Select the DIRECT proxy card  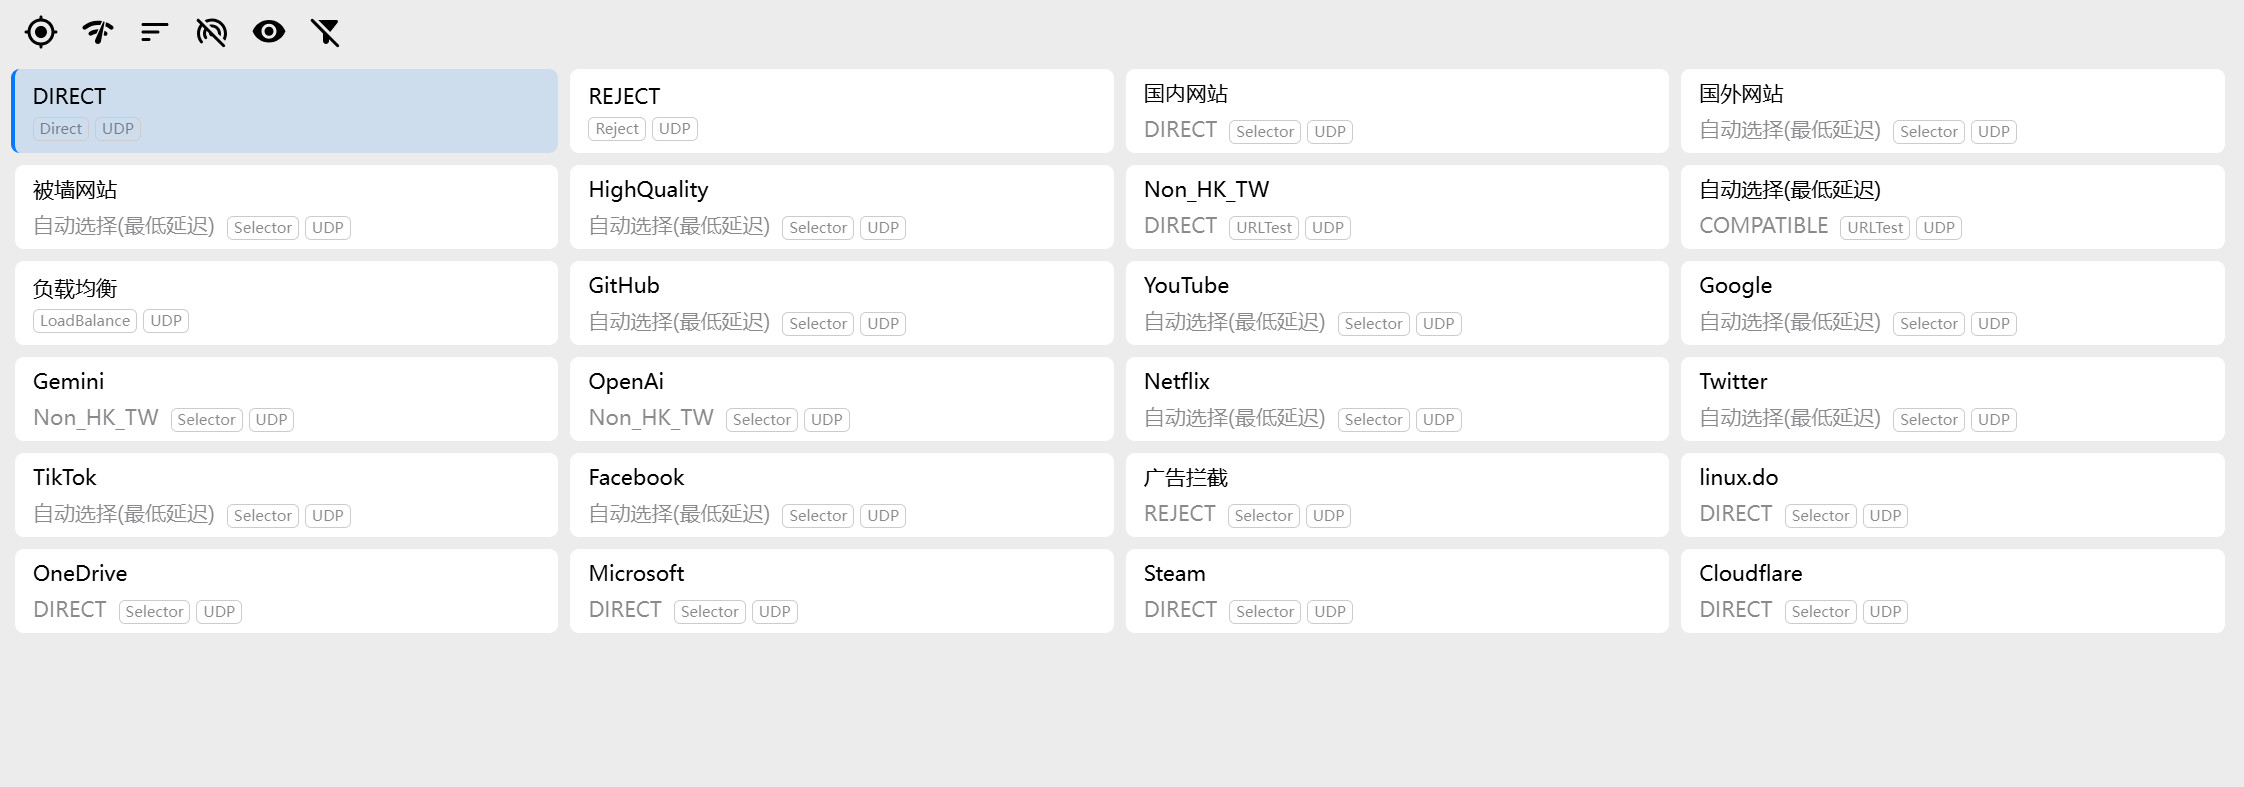pos(285,111)
